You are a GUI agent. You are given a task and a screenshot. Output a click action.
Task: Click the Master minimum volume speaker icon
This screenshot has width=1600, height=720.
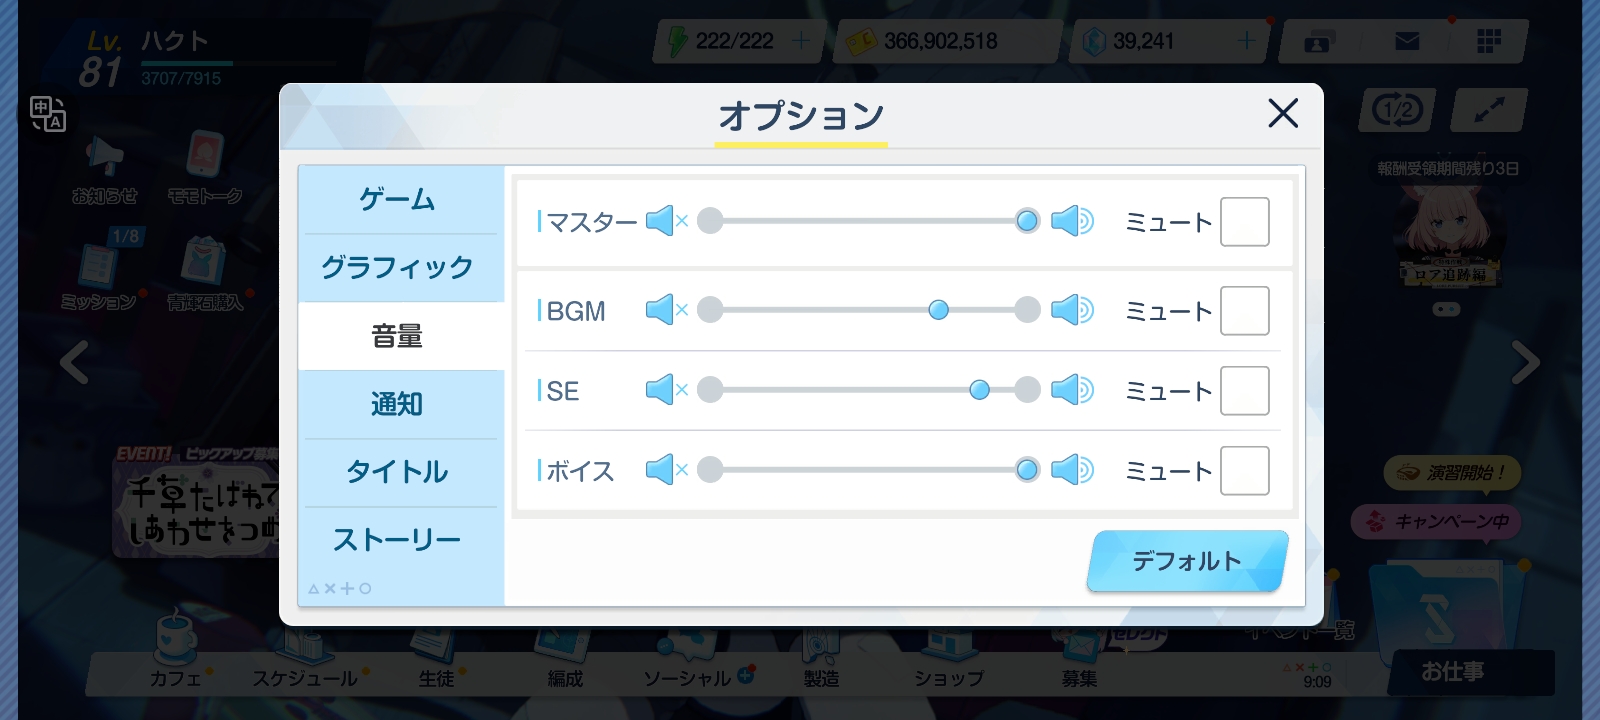666,221
